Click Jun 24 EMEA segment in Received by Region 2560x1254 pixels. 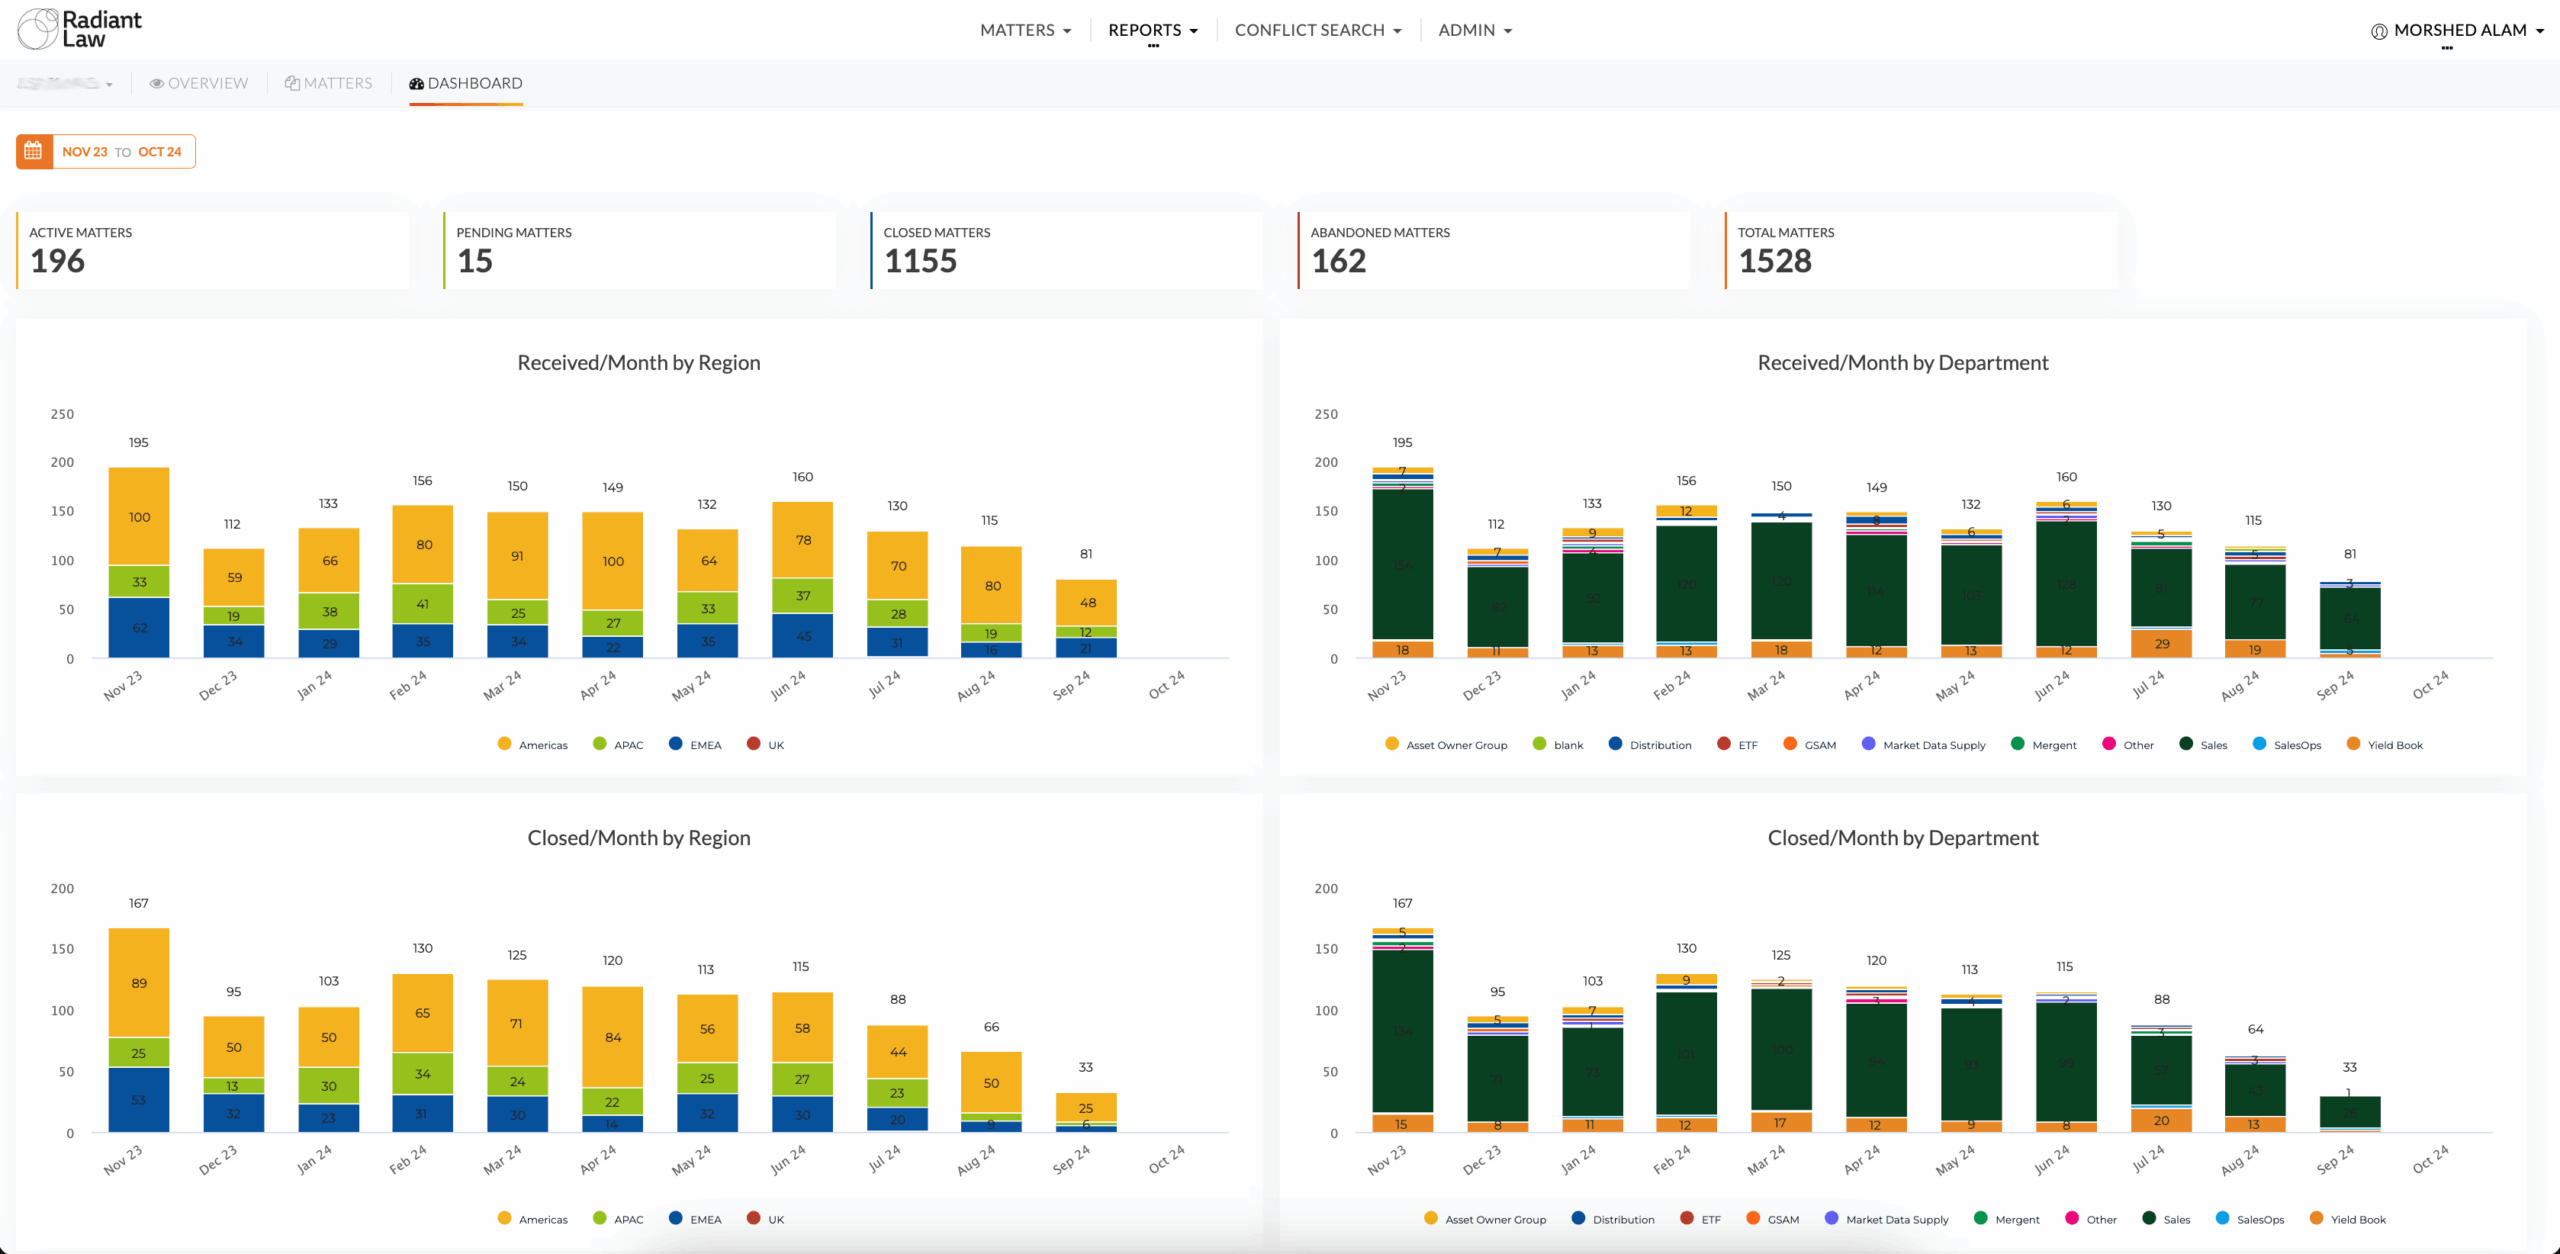point(803,636)
